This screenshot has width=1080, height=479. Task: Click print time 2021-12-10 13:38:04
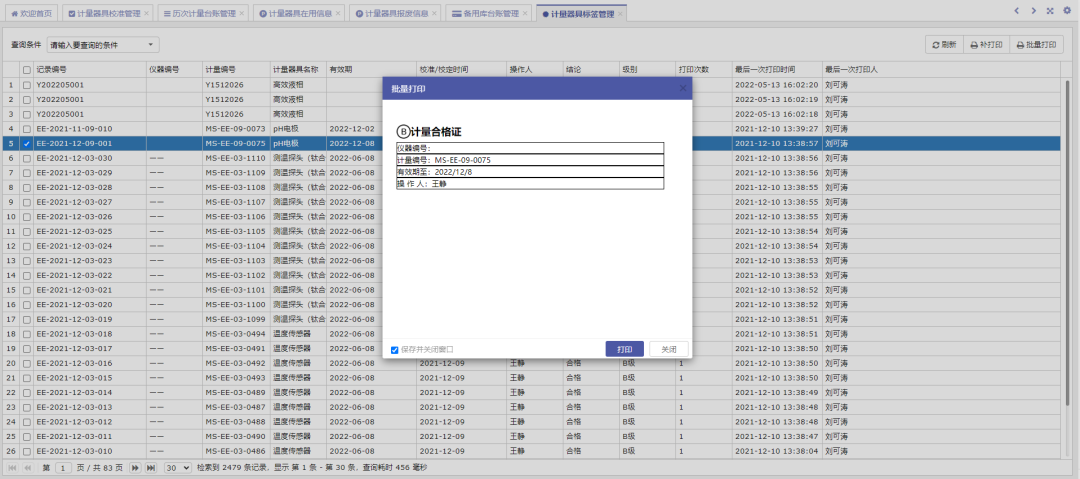776,451
